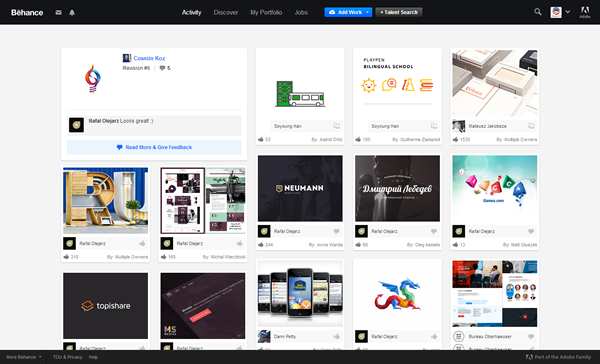Image resolution: width=600 pixels, height=364 pixels.
Task: Open My Portfolio tab
Action: click(x=266, y=13)
